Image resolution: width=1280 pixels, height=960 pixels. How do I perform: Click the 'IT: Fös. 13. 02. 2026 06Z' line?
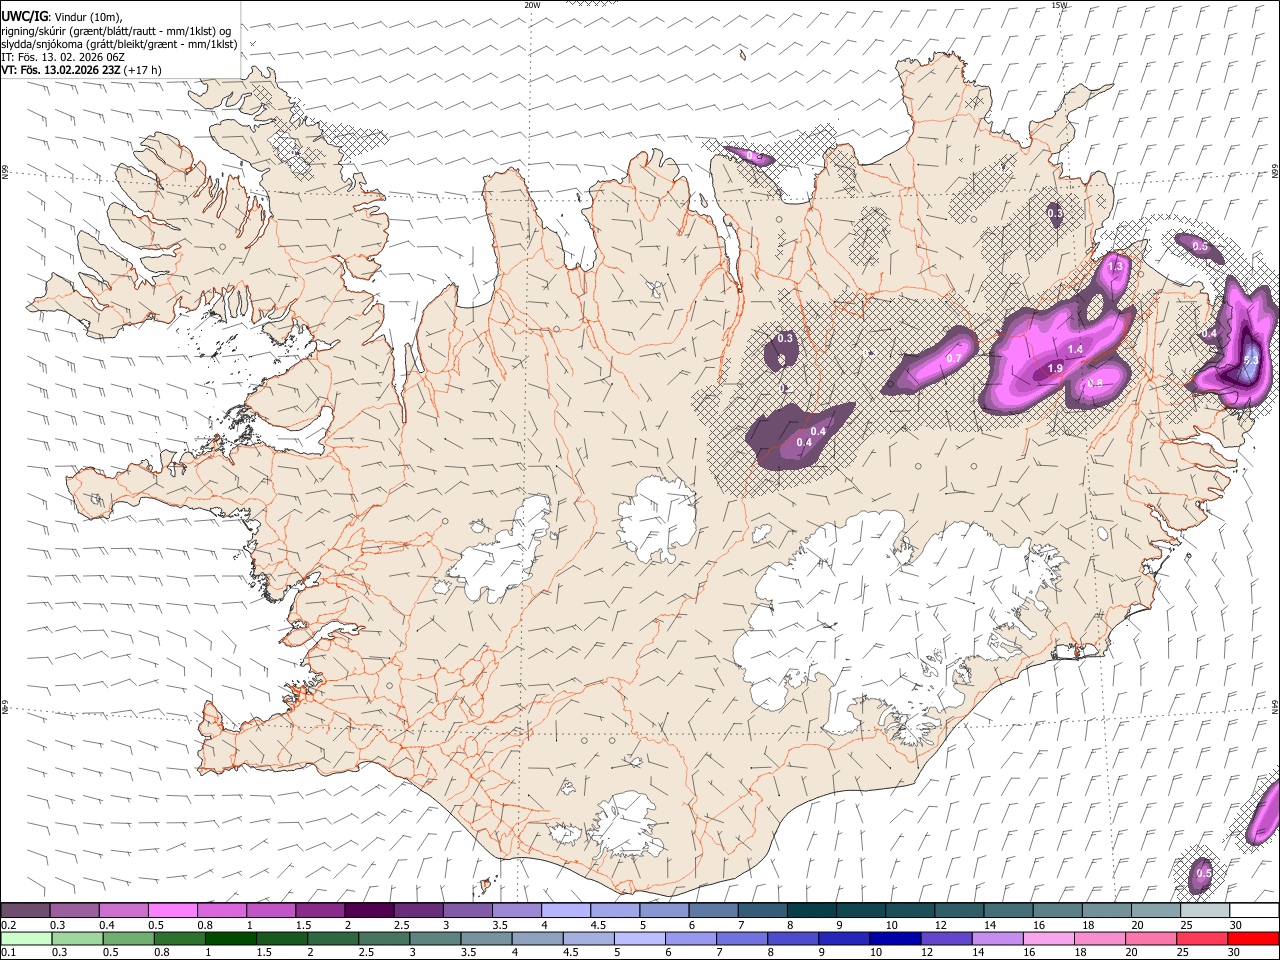[63, 57]
